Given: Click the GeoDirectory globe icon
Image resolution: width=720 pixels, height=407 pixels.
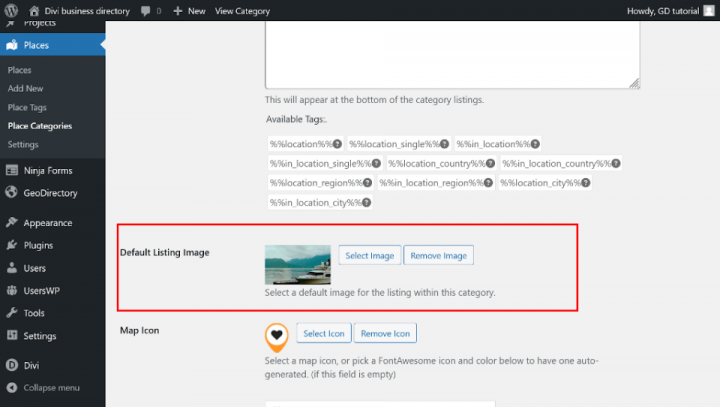Looking at the screenshot, I should point(11,193).
